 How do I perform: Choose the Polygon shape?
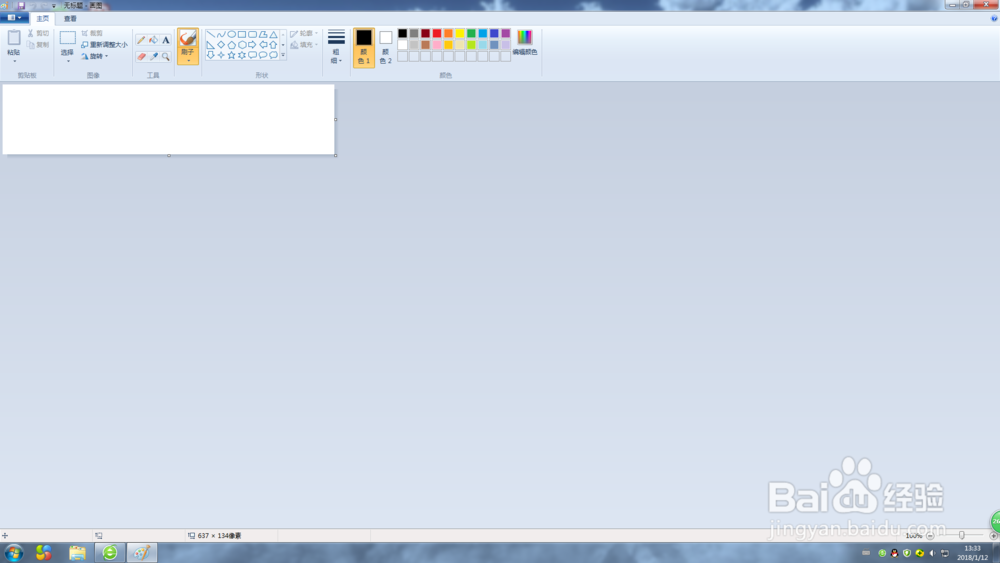click(x=263, y=34)
